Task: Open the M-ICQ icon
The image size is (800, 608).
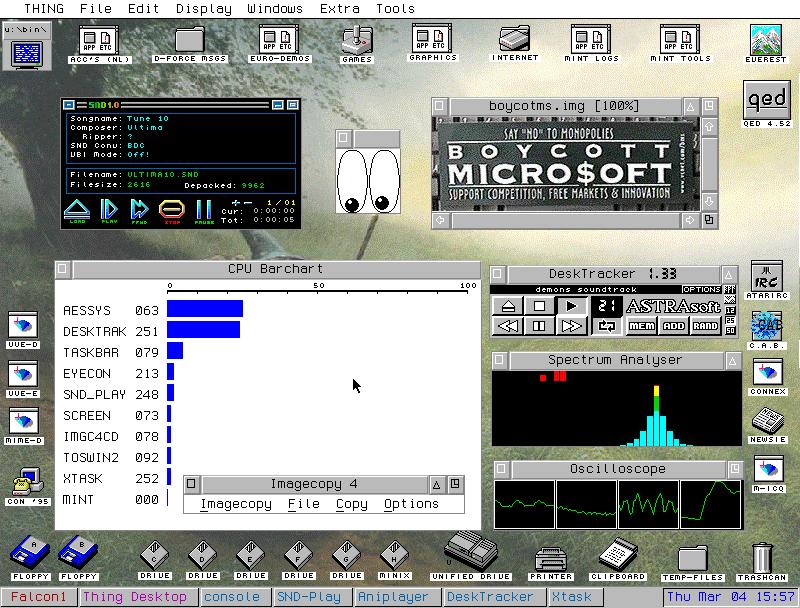Action: (x=767, y=474)
